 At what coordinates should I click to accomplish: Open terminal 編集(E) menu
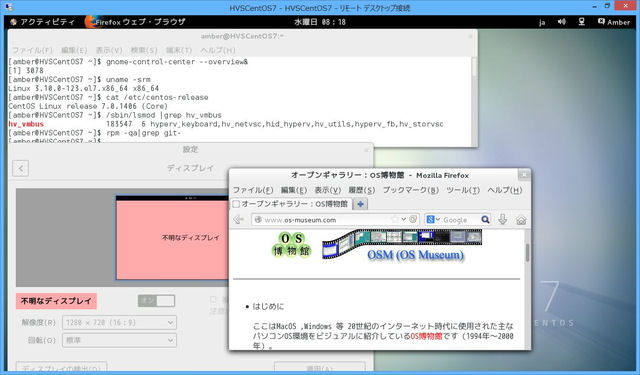74,50
